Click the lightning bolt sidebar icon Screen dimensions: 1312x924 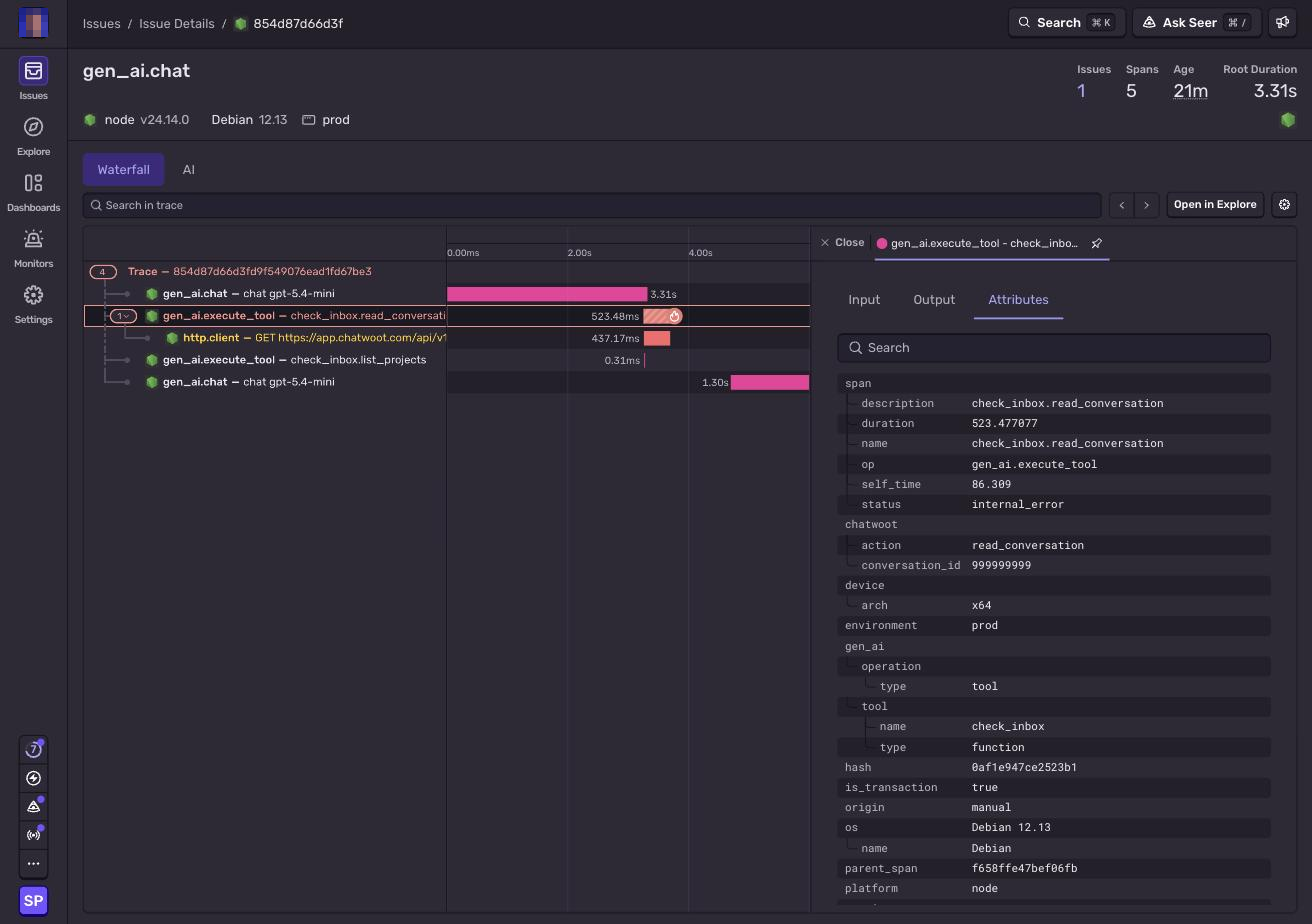(x=33, y=778)
